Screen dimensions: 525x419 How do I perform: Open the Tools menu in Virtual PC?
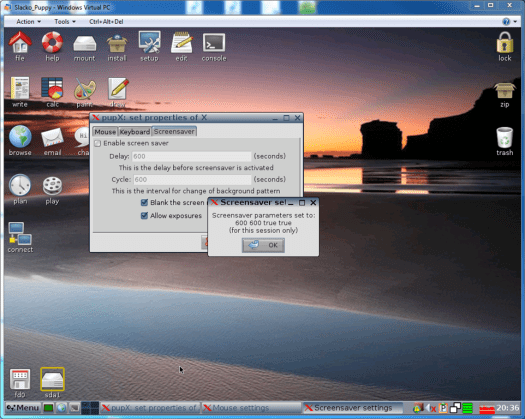click(x=65, y=21)
